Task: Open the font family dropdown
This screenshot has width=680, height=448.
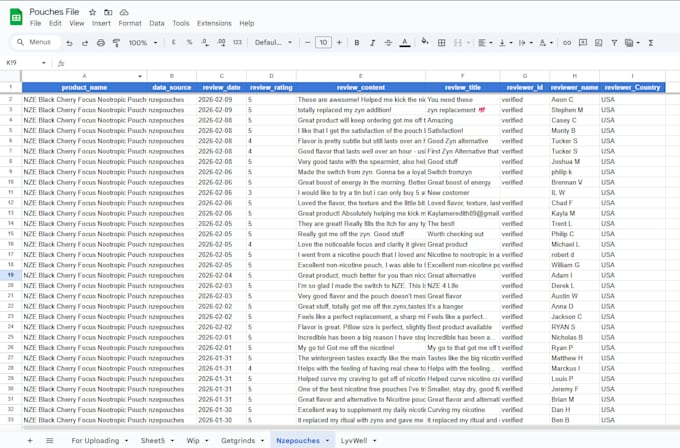Action: point(273,43)
